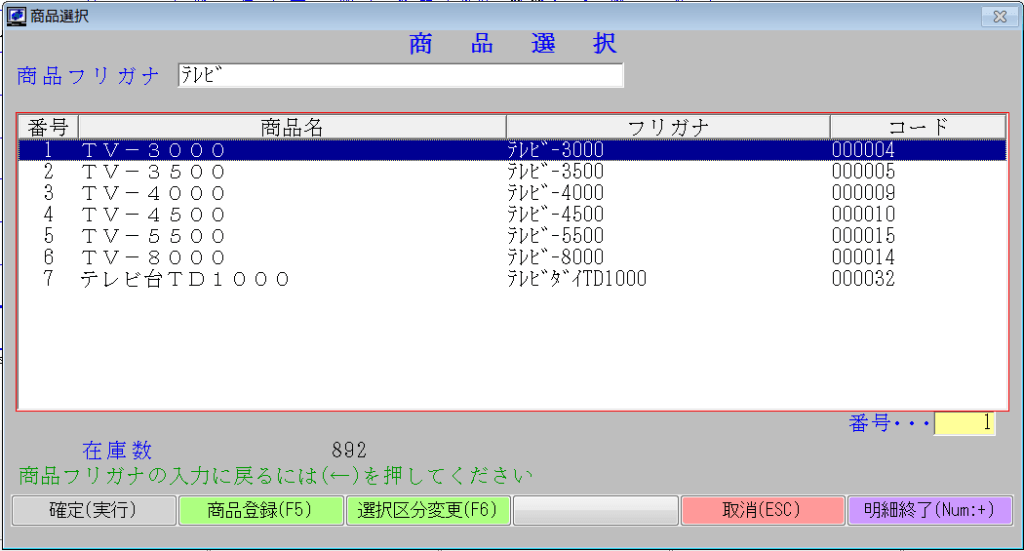Click furigana cell ﾃﾚﾋﾞ-4000
This screenshot has width=1024, height=551.
556,193
